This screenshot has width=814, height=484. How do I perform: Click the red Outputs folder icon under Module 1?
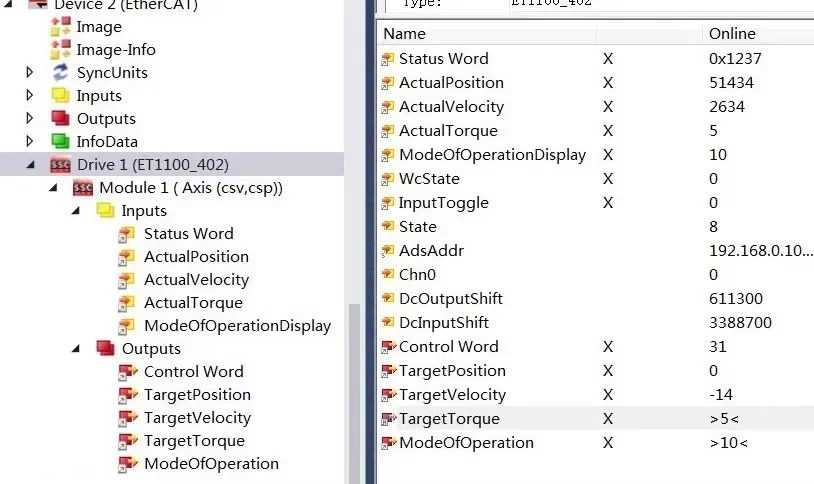tap(105, 348)
